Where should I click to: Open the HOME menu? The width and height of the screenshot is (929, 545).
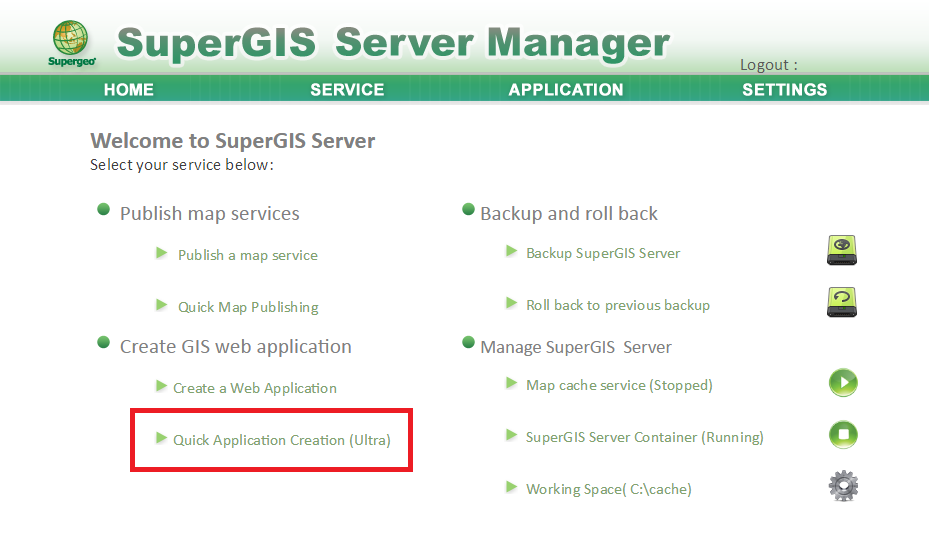pyautogui.click(x=129, y=89)
